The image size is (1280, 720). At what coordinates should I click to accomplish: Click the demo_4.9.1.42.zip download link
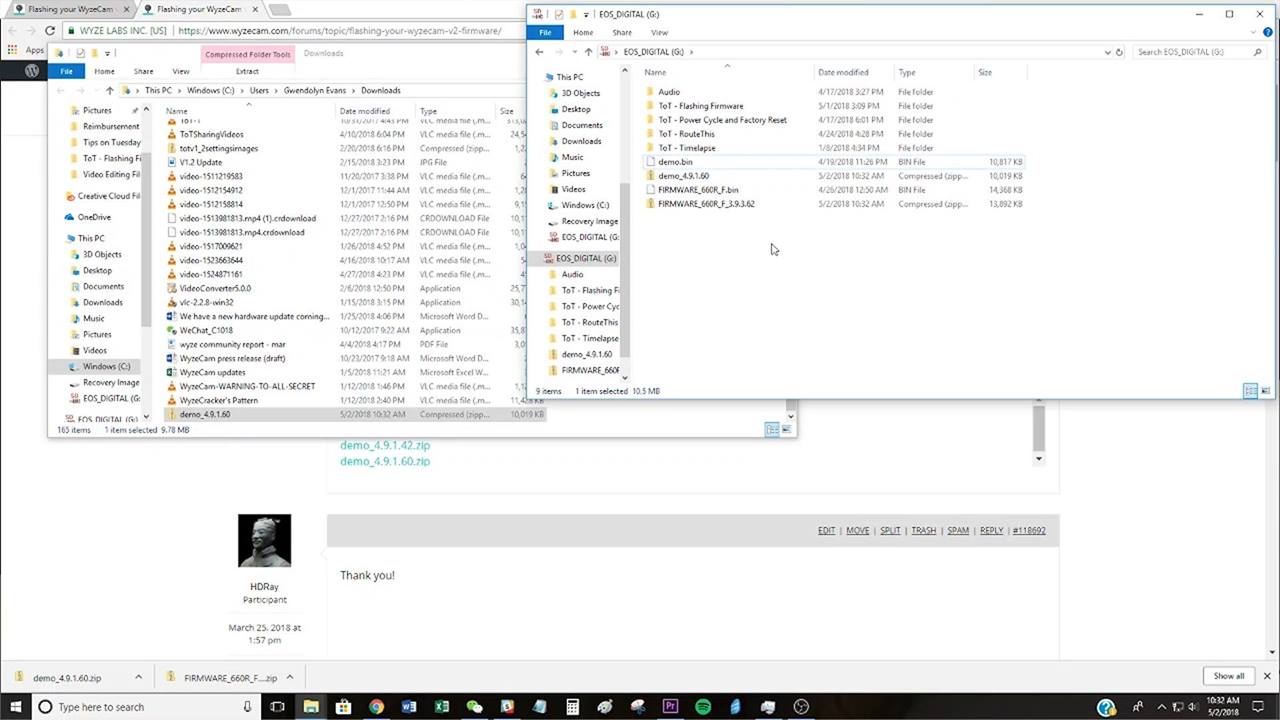click(x=385, y=446)
